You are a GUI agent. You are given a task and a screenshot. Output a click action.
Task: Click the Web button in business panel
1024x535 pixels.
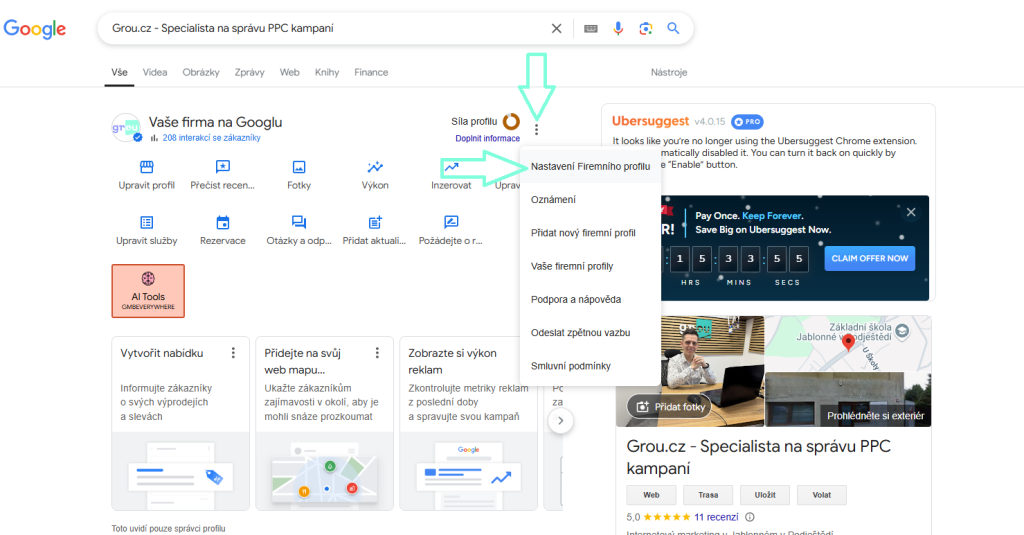pos(651,495)
